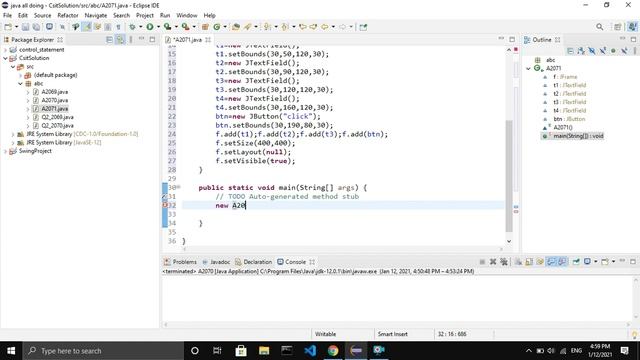Switch to the Problems tab

[180, 262]
